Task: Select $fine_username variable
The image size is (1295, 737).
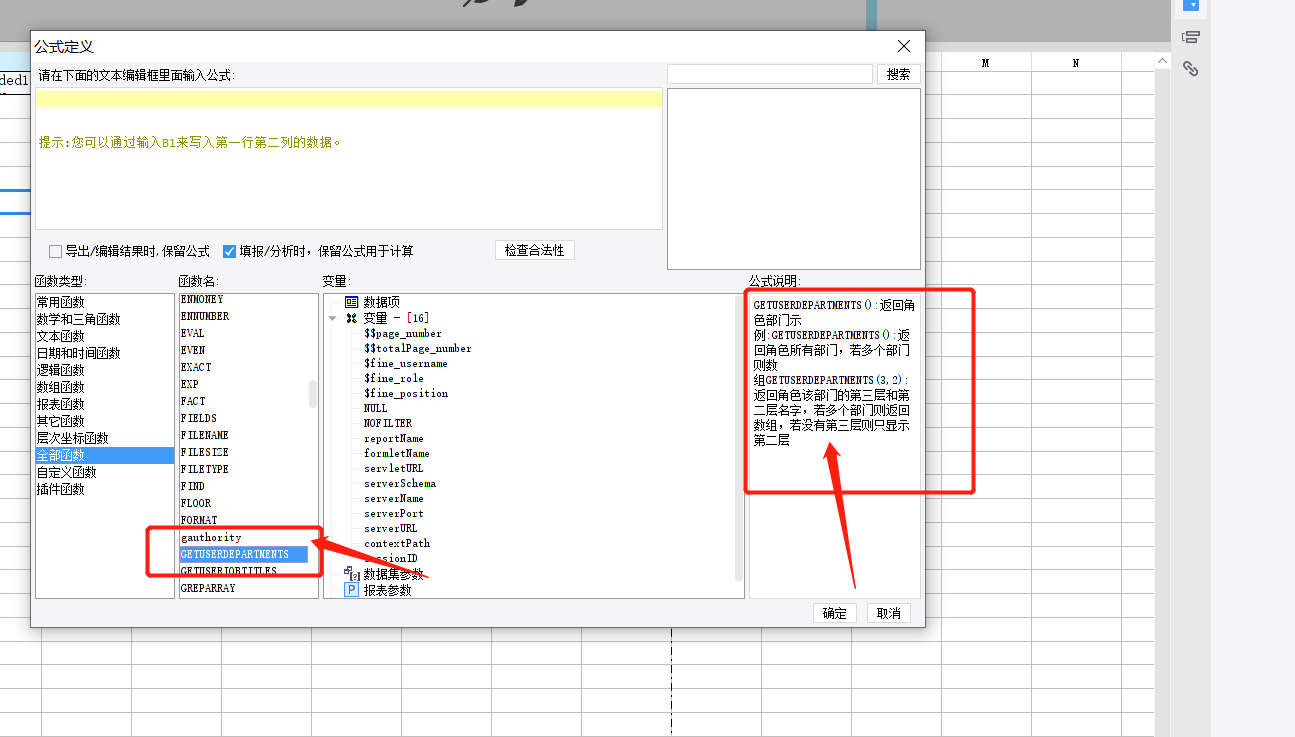Action: pyautogui.click(x=405, y=363)
